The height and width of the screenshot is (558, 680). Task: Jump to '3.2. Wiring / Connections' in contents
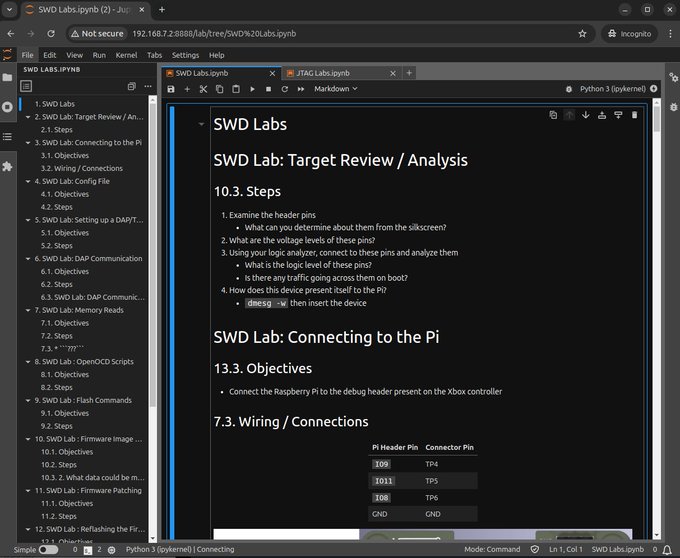pyautogui.click(x=82, y=168)
